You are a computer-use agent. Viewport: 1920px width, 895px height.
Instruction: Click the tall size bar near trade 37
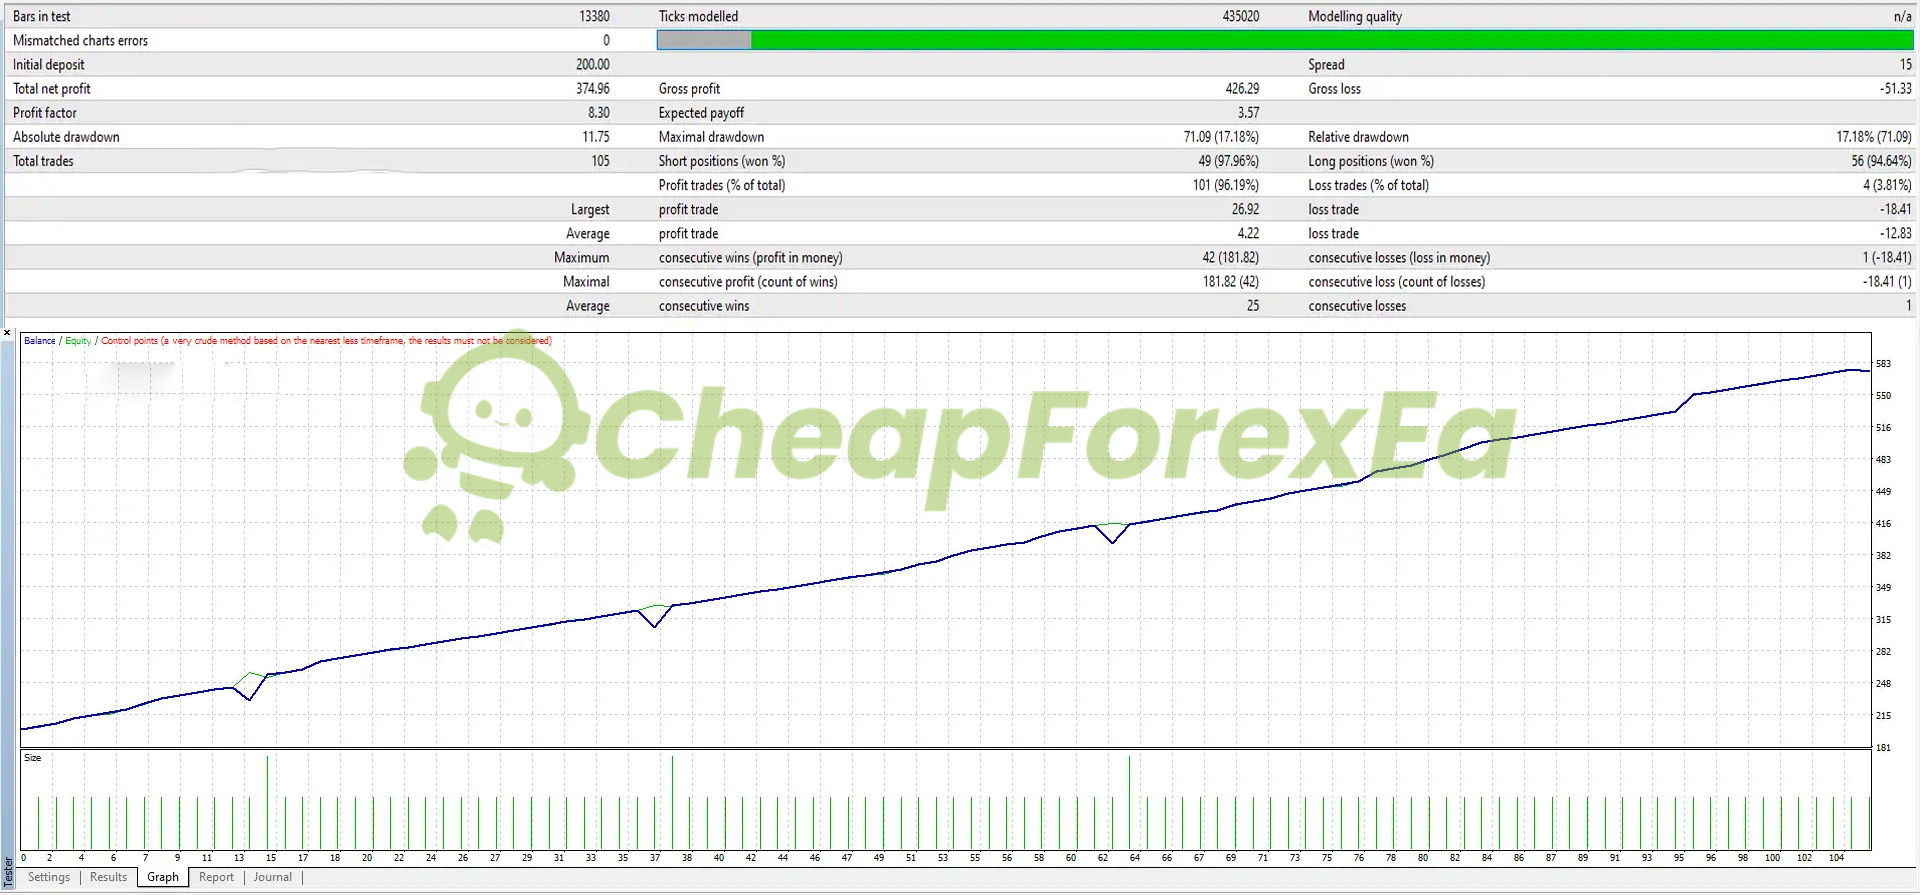[672, 802]
